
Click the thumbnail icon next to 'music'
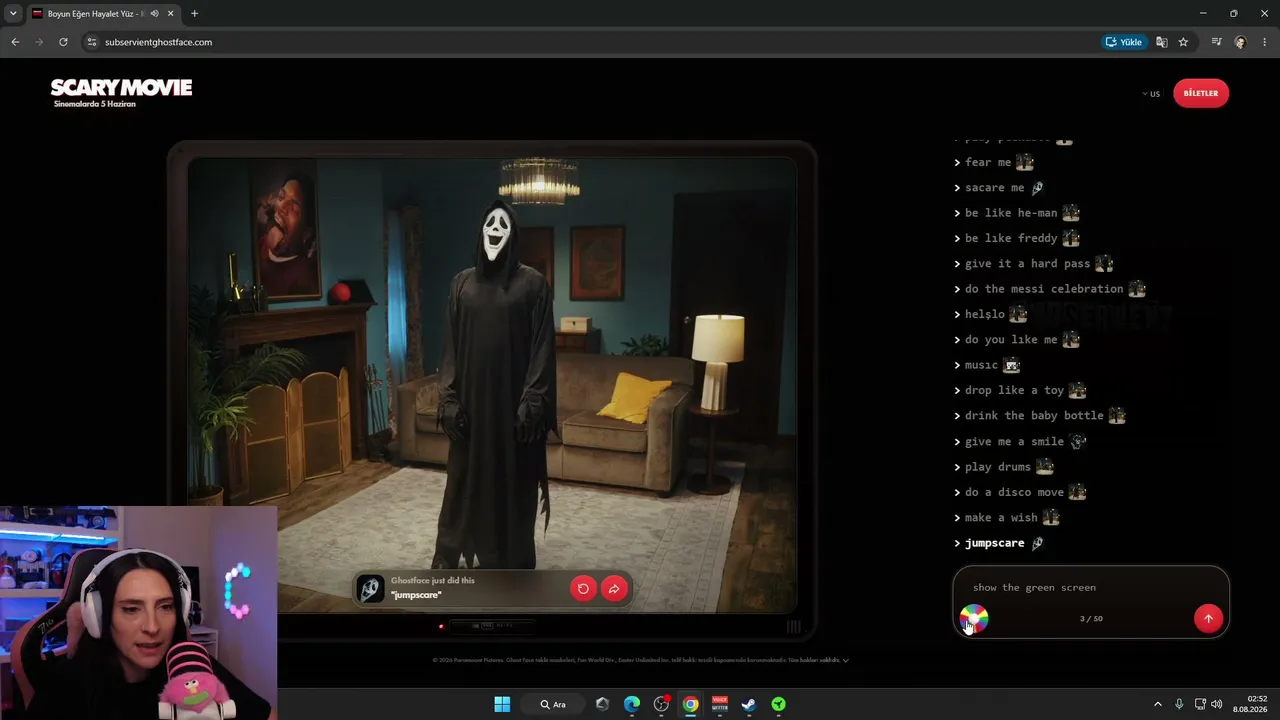[1011, 365]
